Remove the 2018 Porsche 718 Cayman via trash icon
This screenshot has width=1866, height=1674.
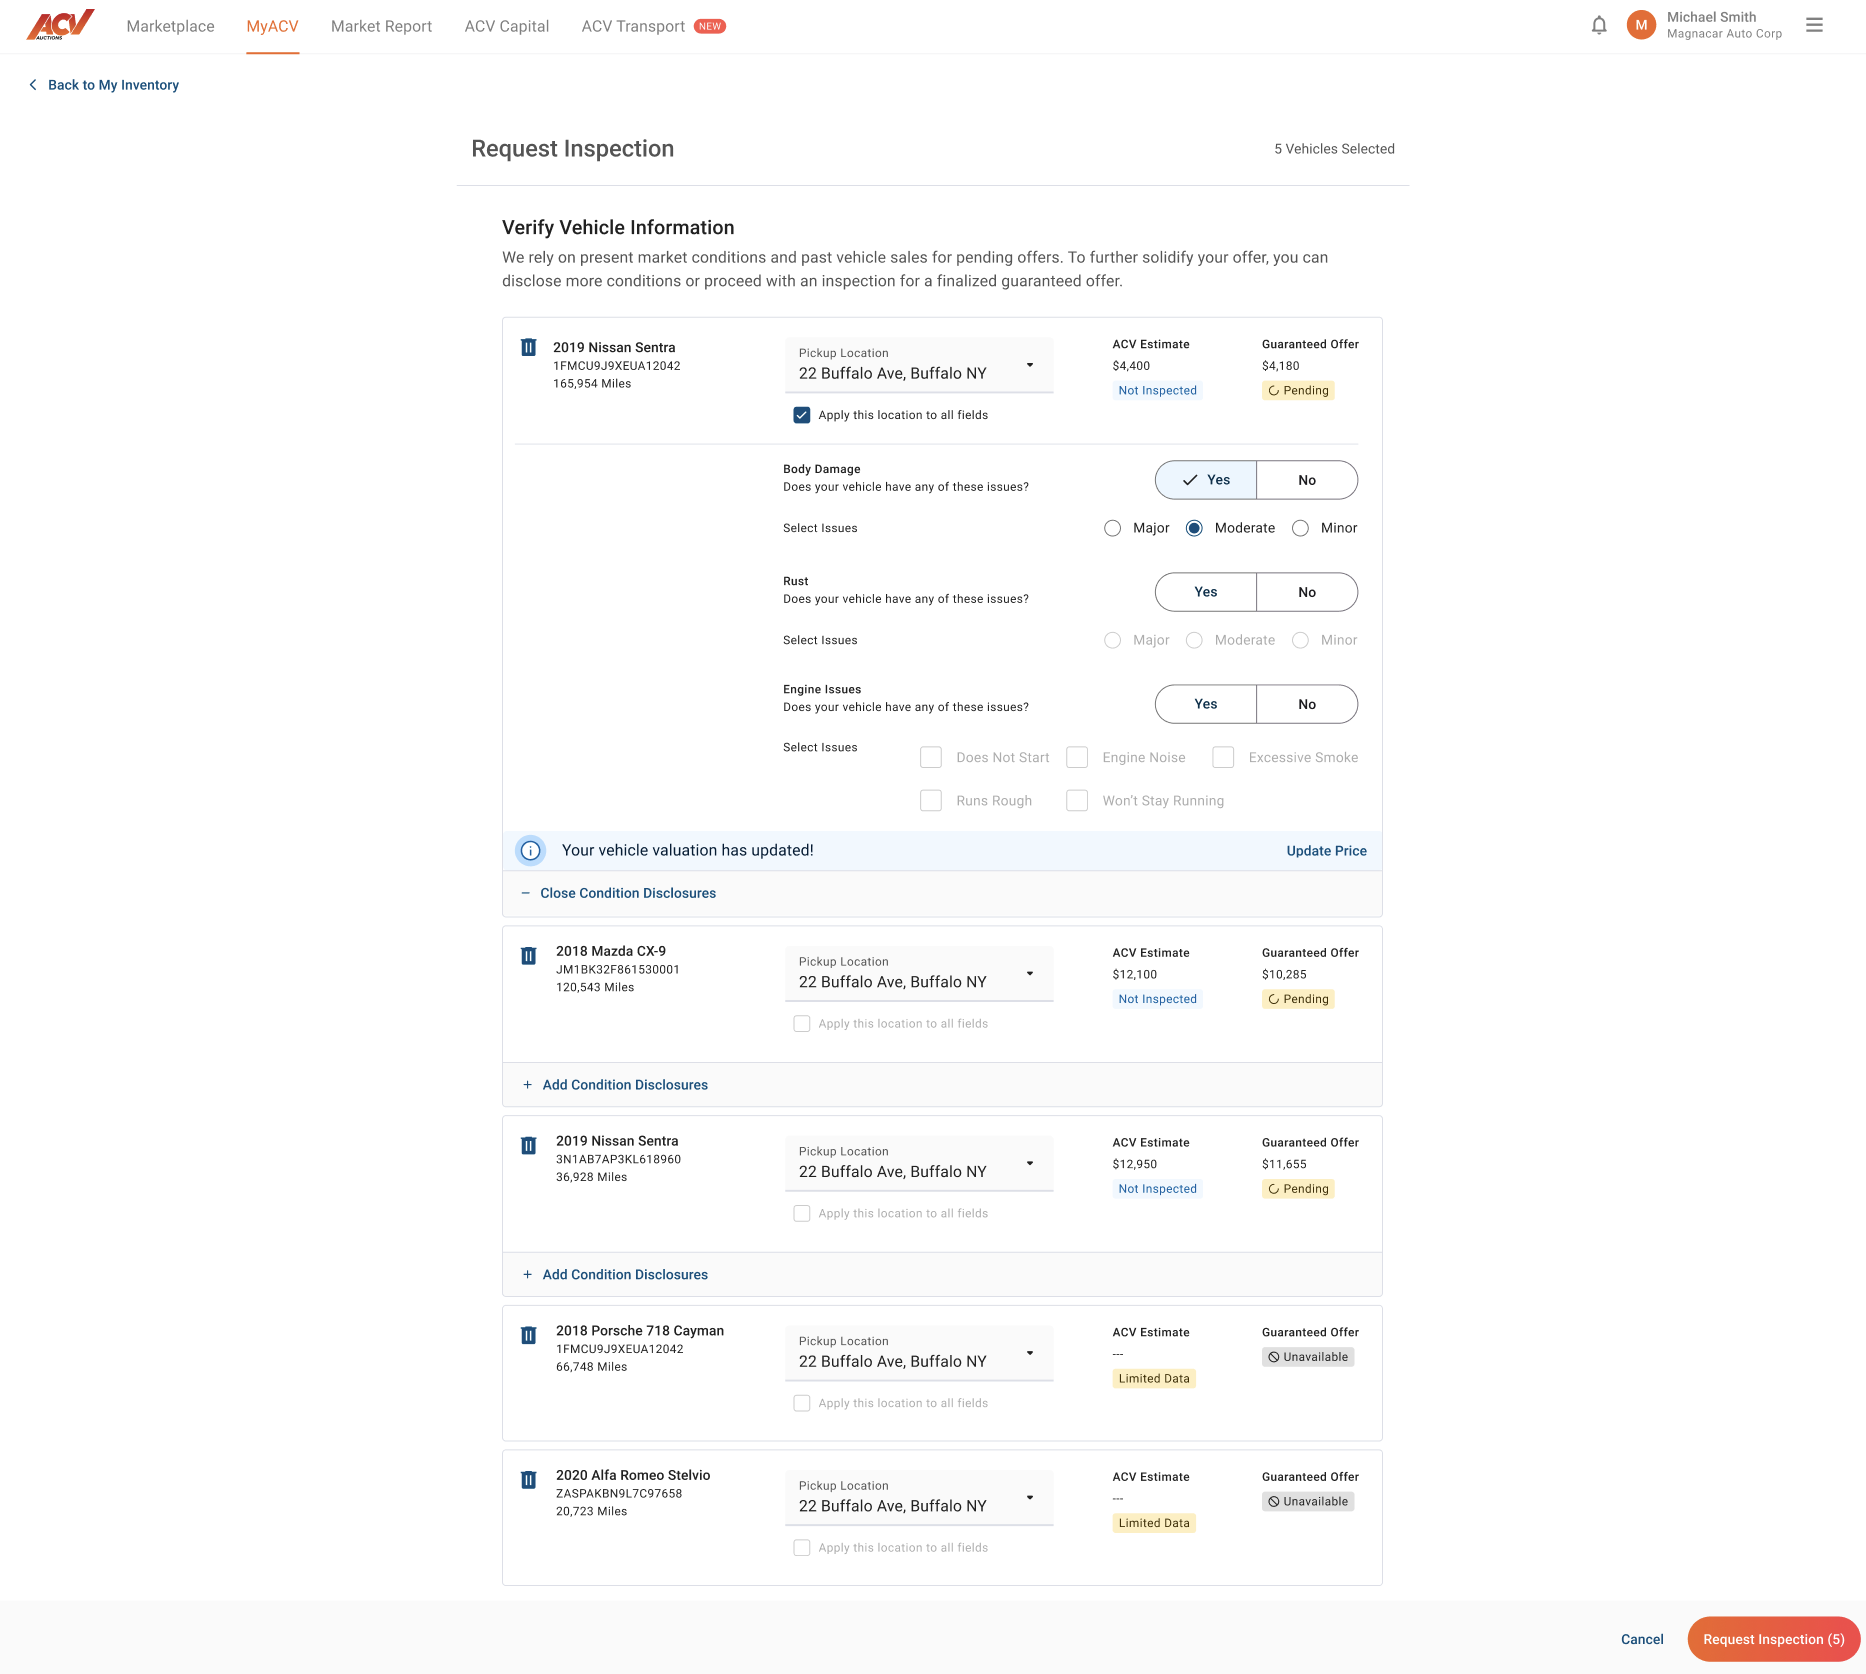point(529,1336)
